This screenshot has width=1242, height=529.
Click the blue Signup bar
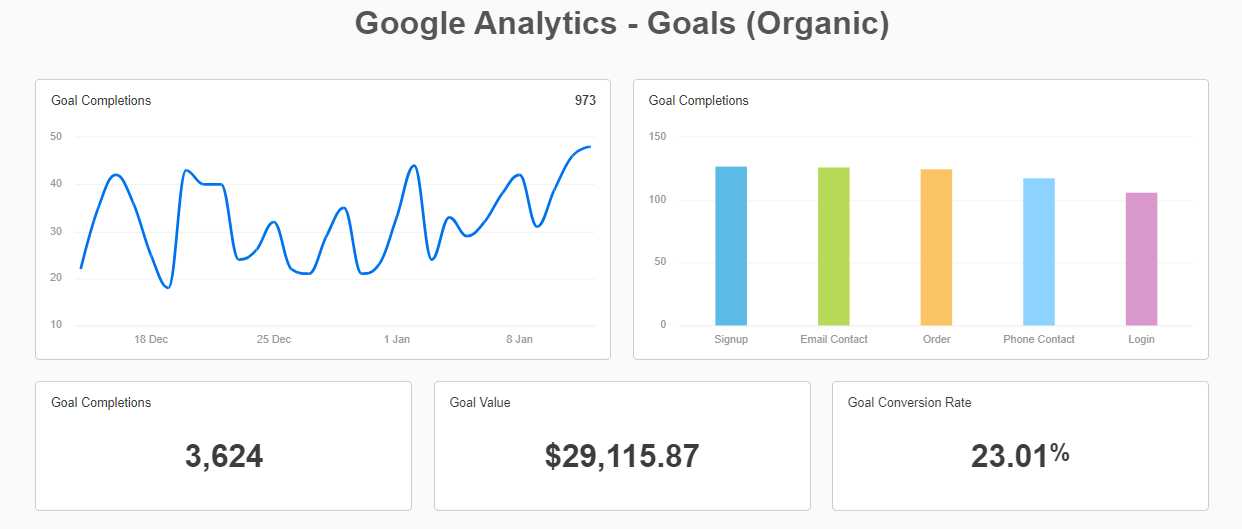point(731,246)
